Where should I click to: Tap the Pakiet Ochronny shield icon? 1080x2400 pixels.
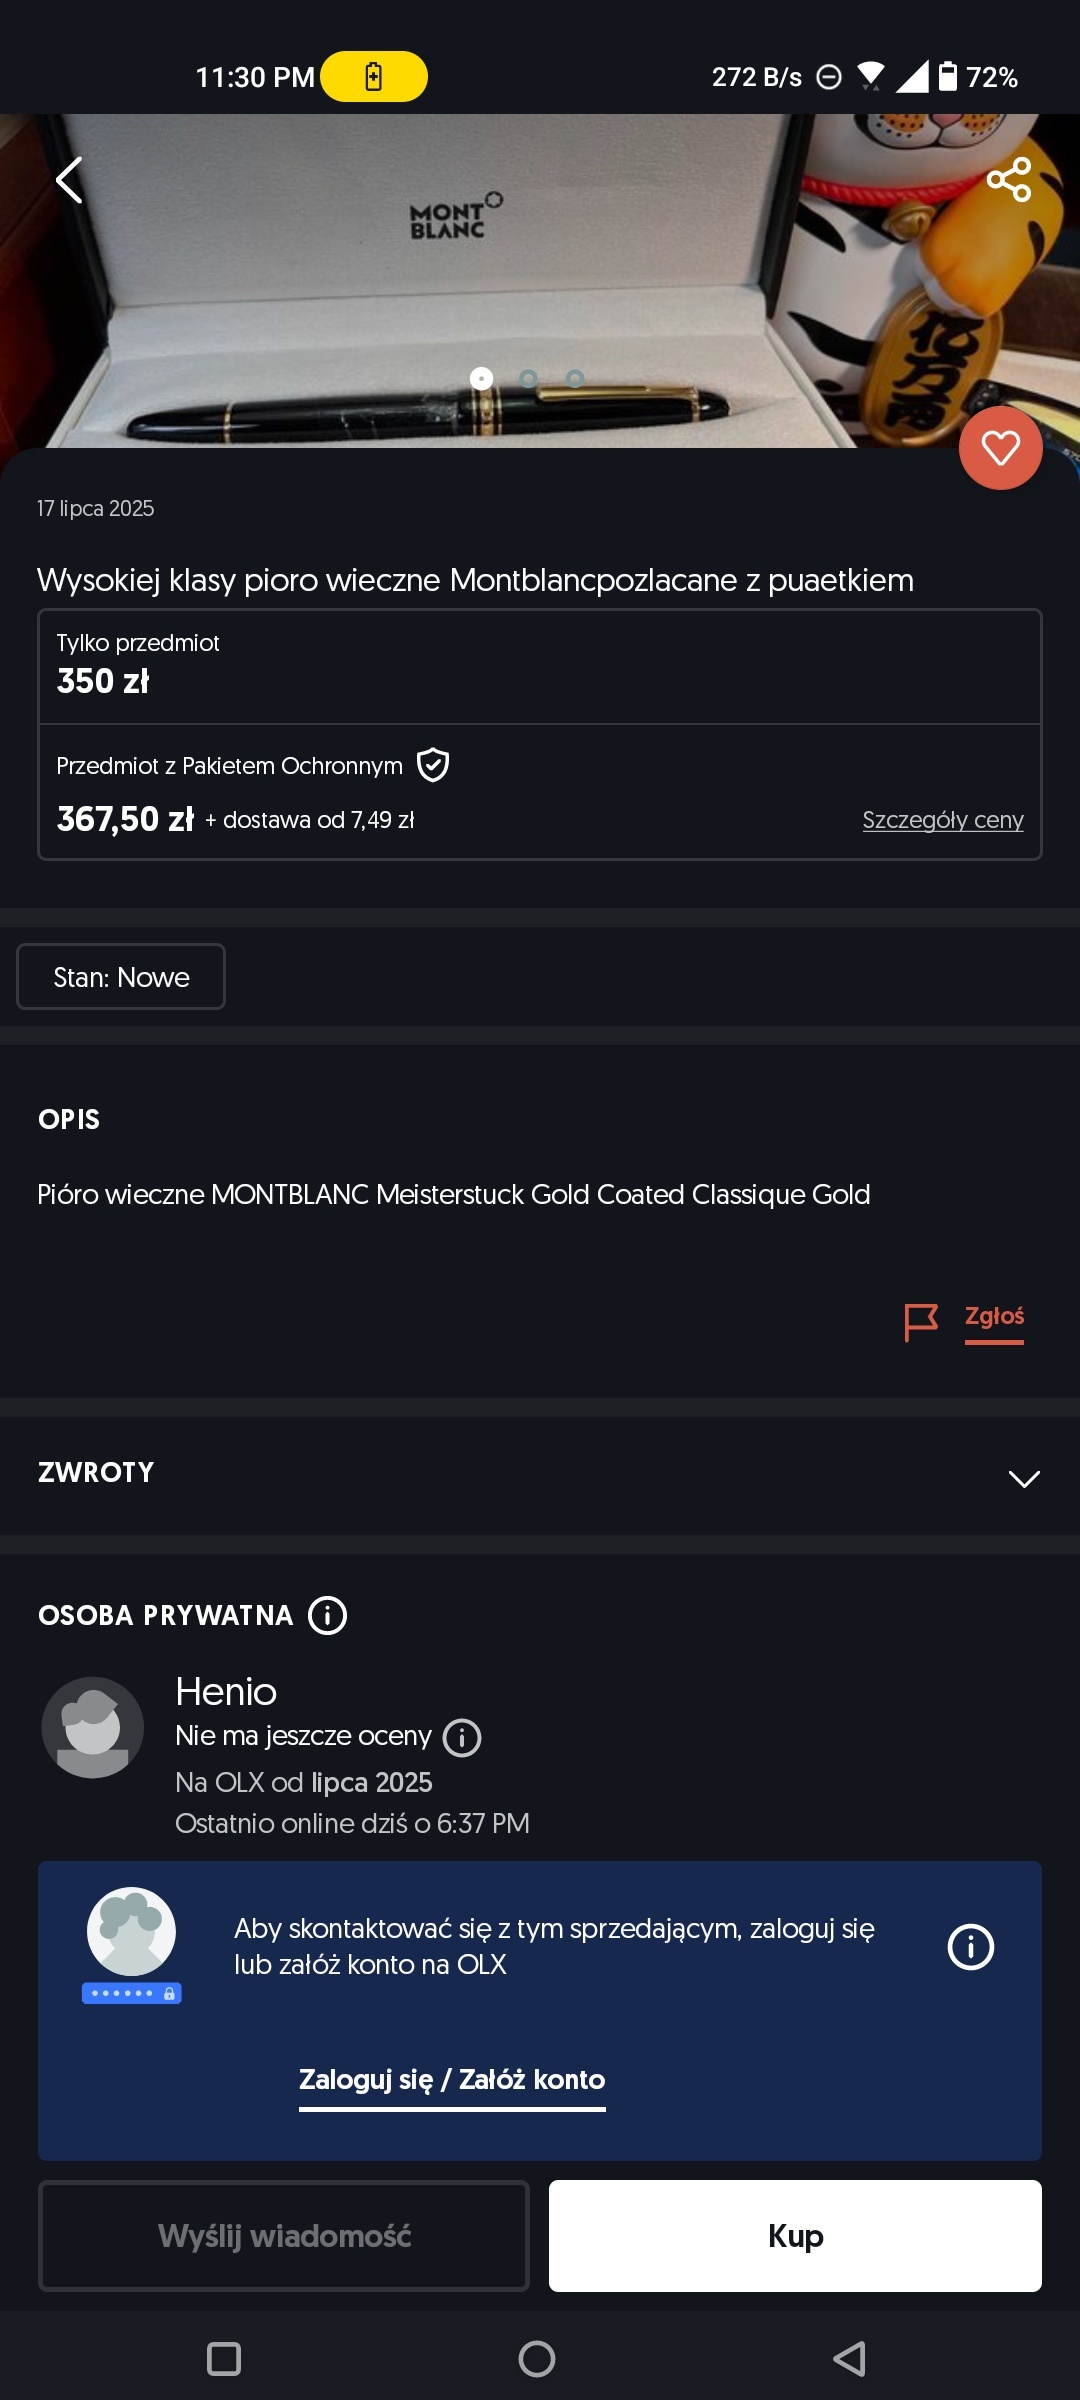[x=433, y=765]
